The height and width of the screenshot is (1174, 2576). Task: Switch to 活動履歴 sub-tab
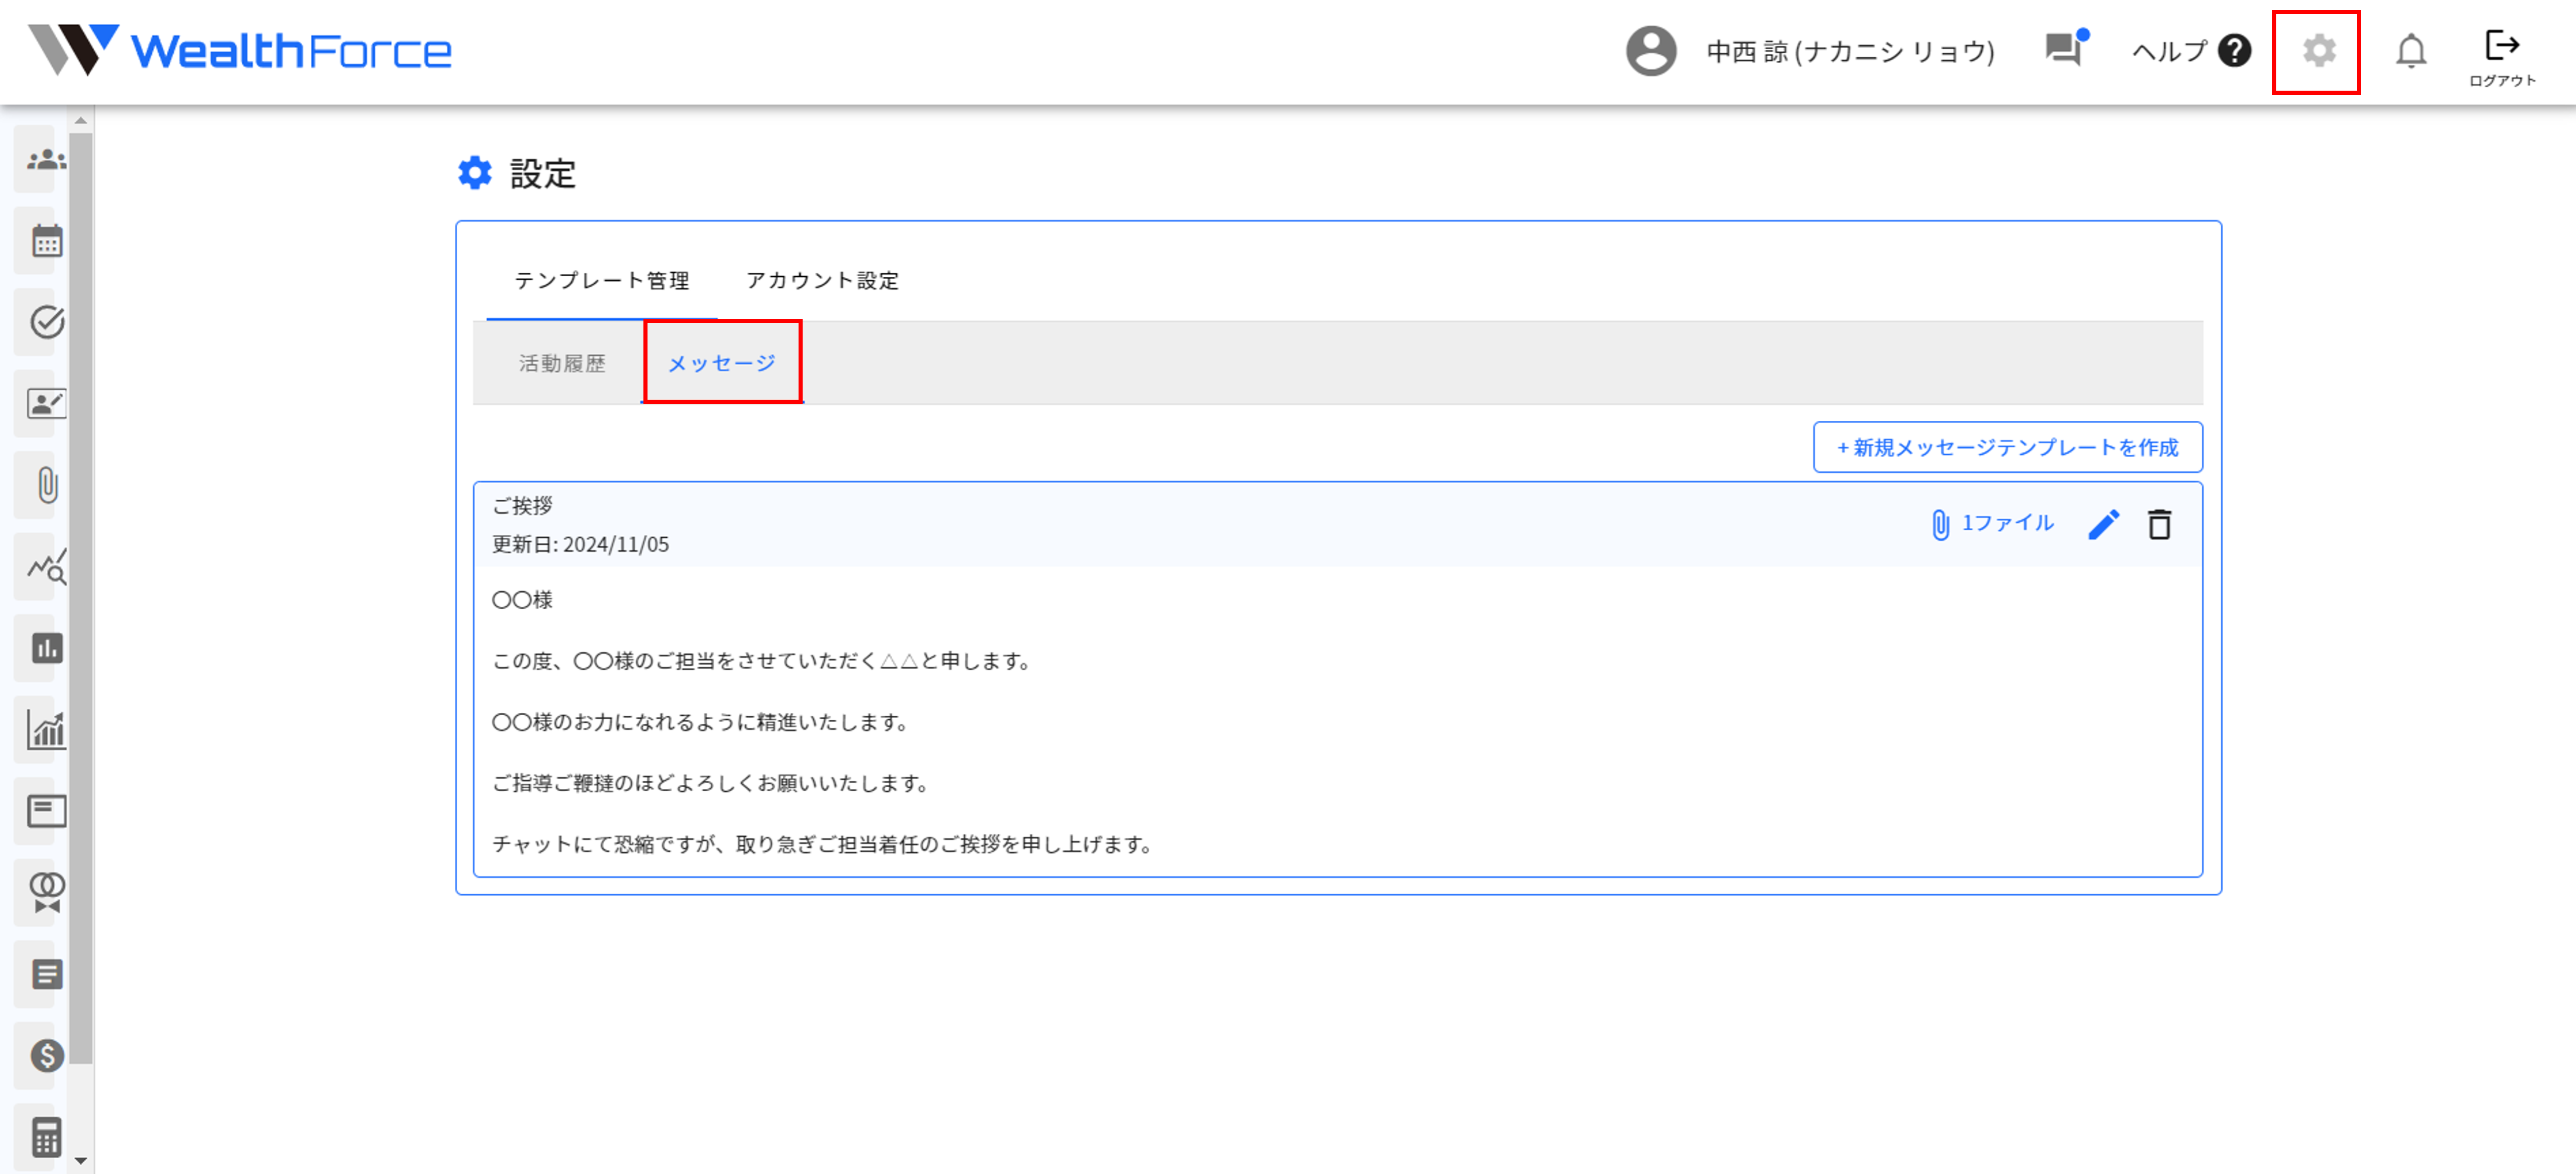click(x=562, y=364)
